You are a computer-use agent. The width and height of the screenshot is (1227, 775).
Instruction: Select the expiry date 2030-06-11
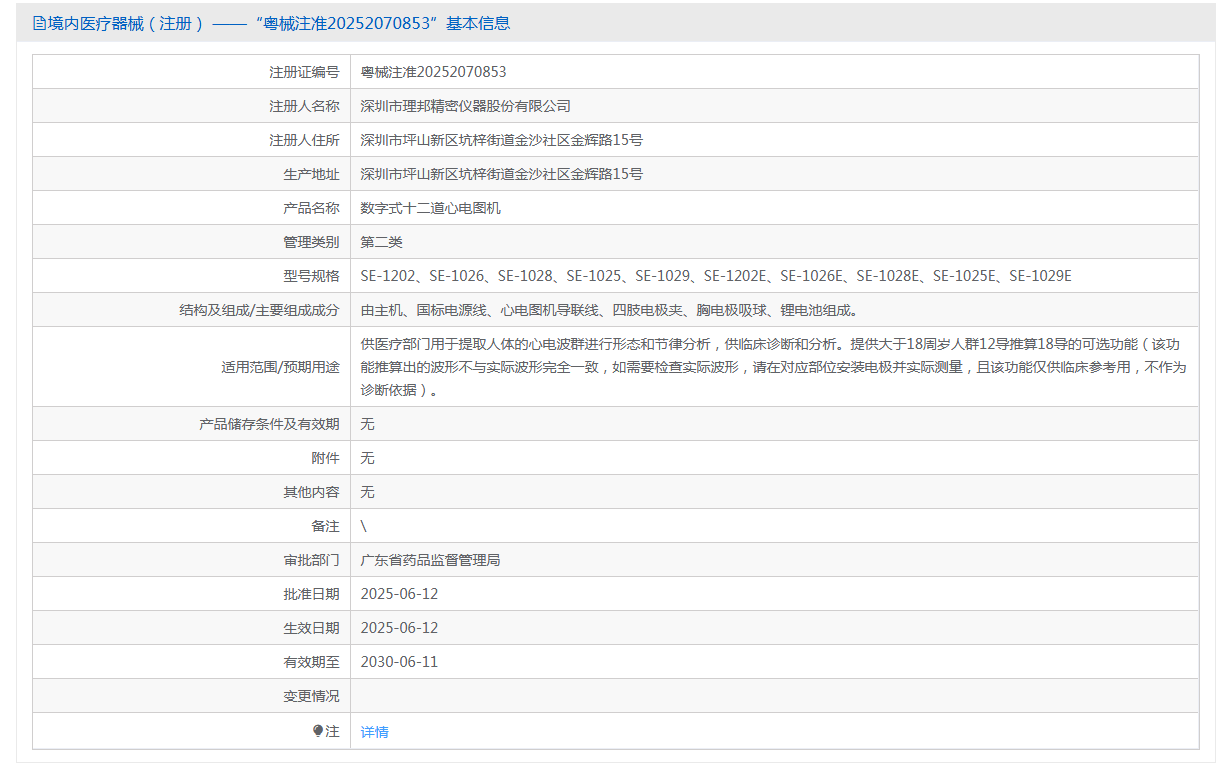click(399, 662)
